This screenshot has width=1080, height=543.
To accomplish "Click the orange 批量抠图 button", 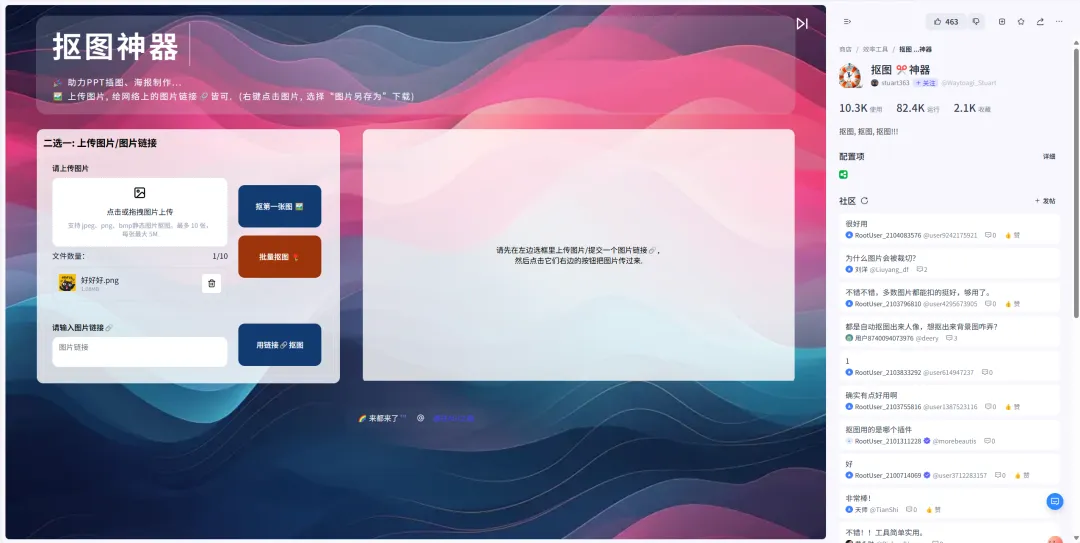I will pyautogui.click(x=279, y=257).
